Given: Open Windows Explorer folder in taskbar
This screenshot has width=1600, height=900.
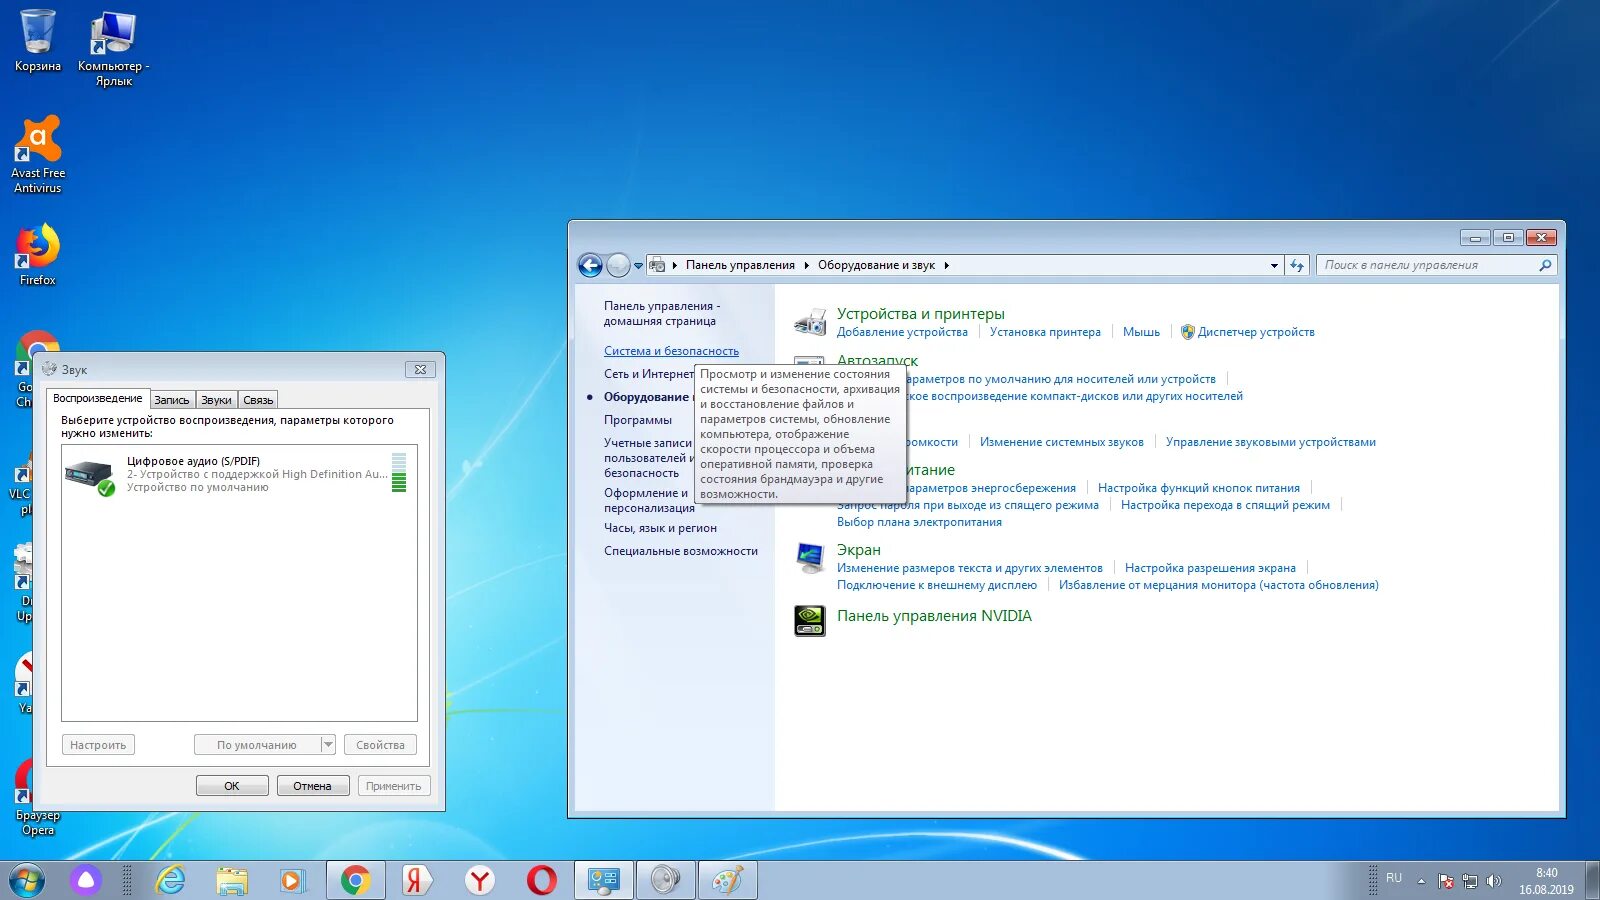Looking at the screenshot, I should 231,881.
